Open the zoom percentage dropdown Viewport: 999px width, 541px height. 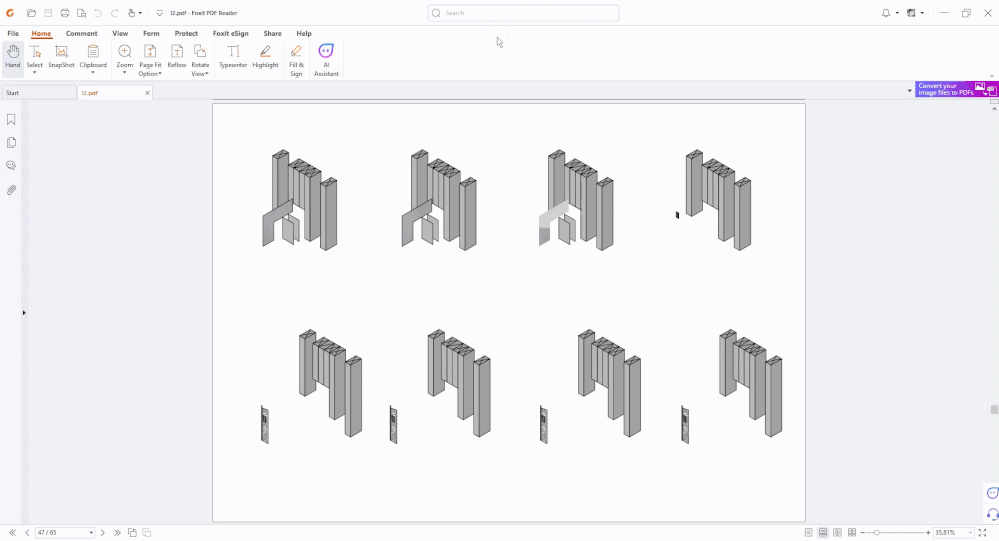(970, 533)
